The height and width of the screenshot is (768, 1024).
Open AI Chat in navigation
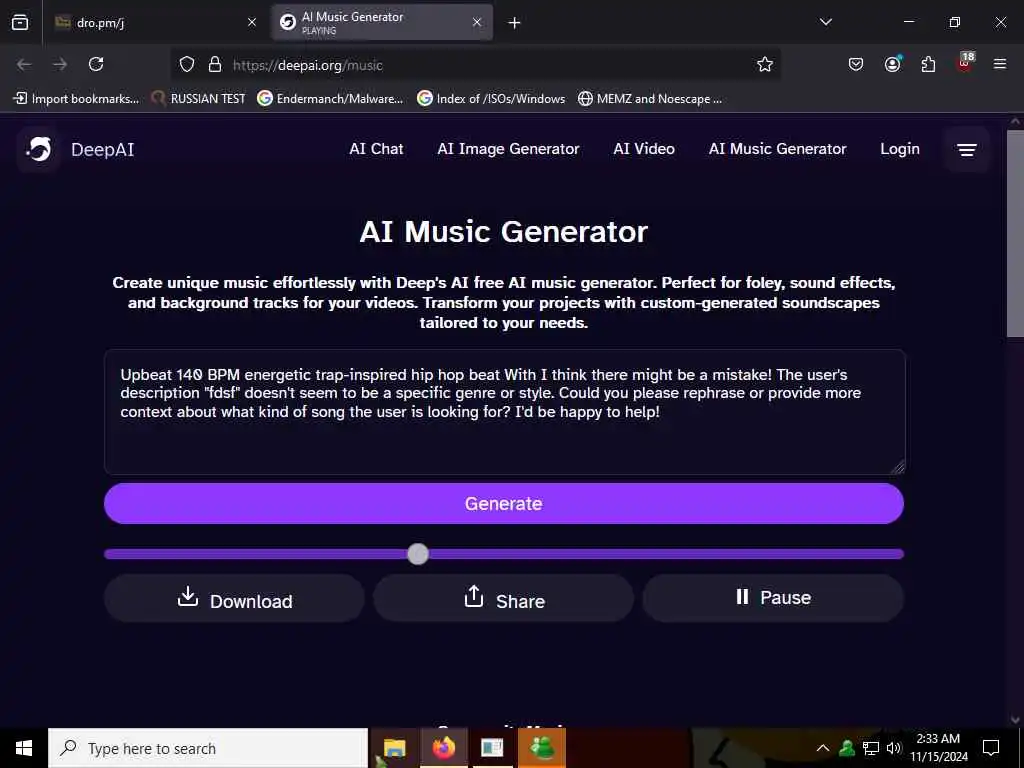point(376,149)
